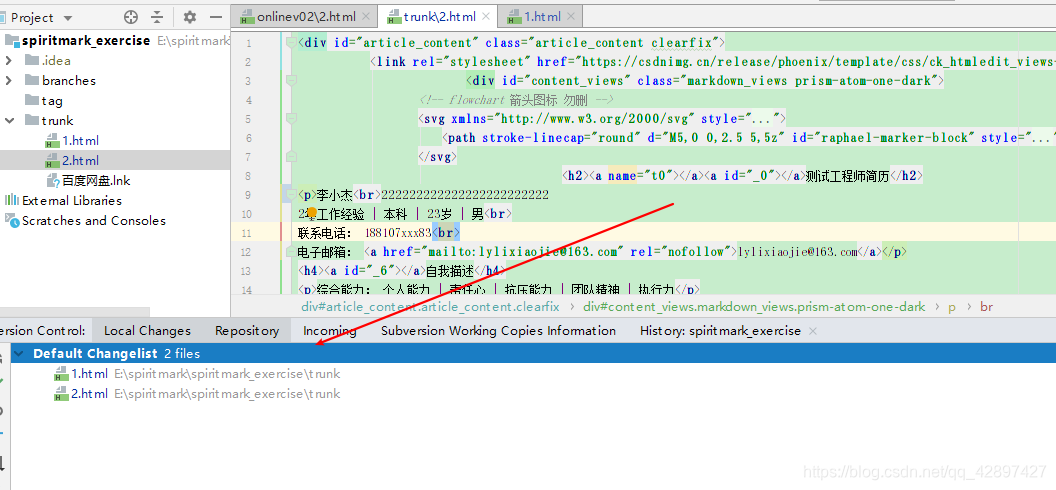1056x490 pixels.
Task: Open Project panel settings gear
Action: click(x=190, y=18)
